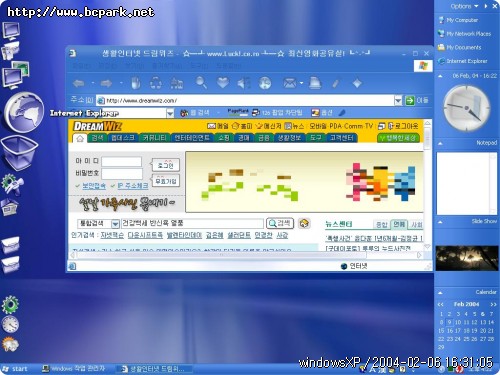Open the 통합검색 dropdown
Screen dimensions: 500x375
coord(115,223)
